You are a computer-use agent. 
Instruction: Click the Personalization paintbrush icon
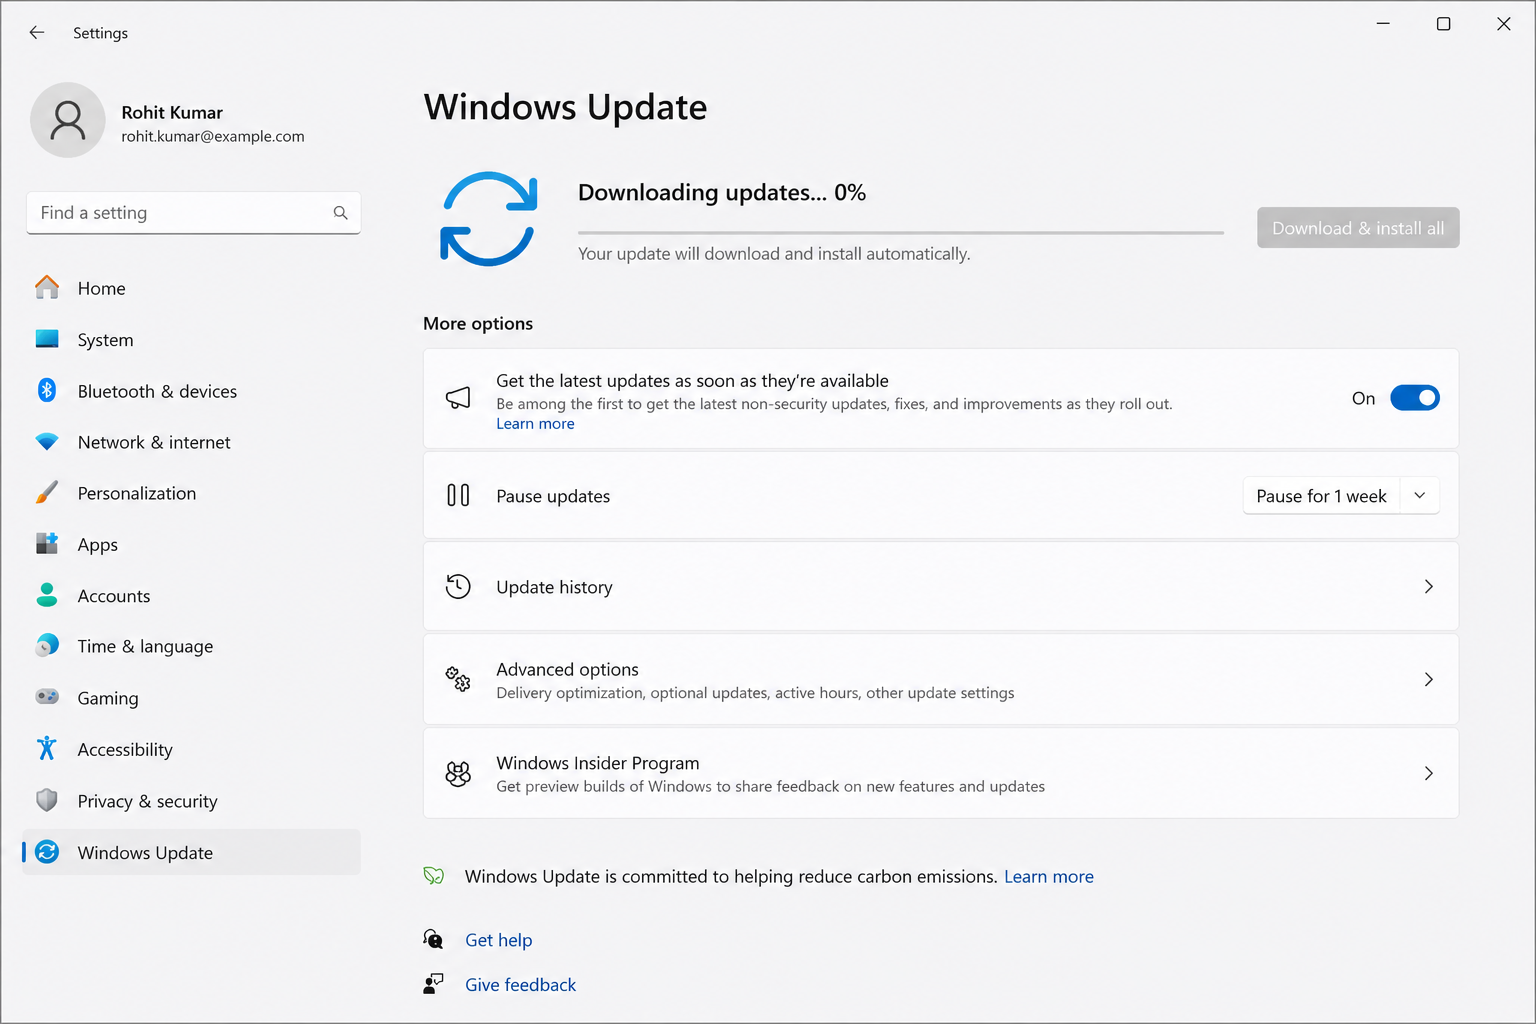[x=47, y=493]
